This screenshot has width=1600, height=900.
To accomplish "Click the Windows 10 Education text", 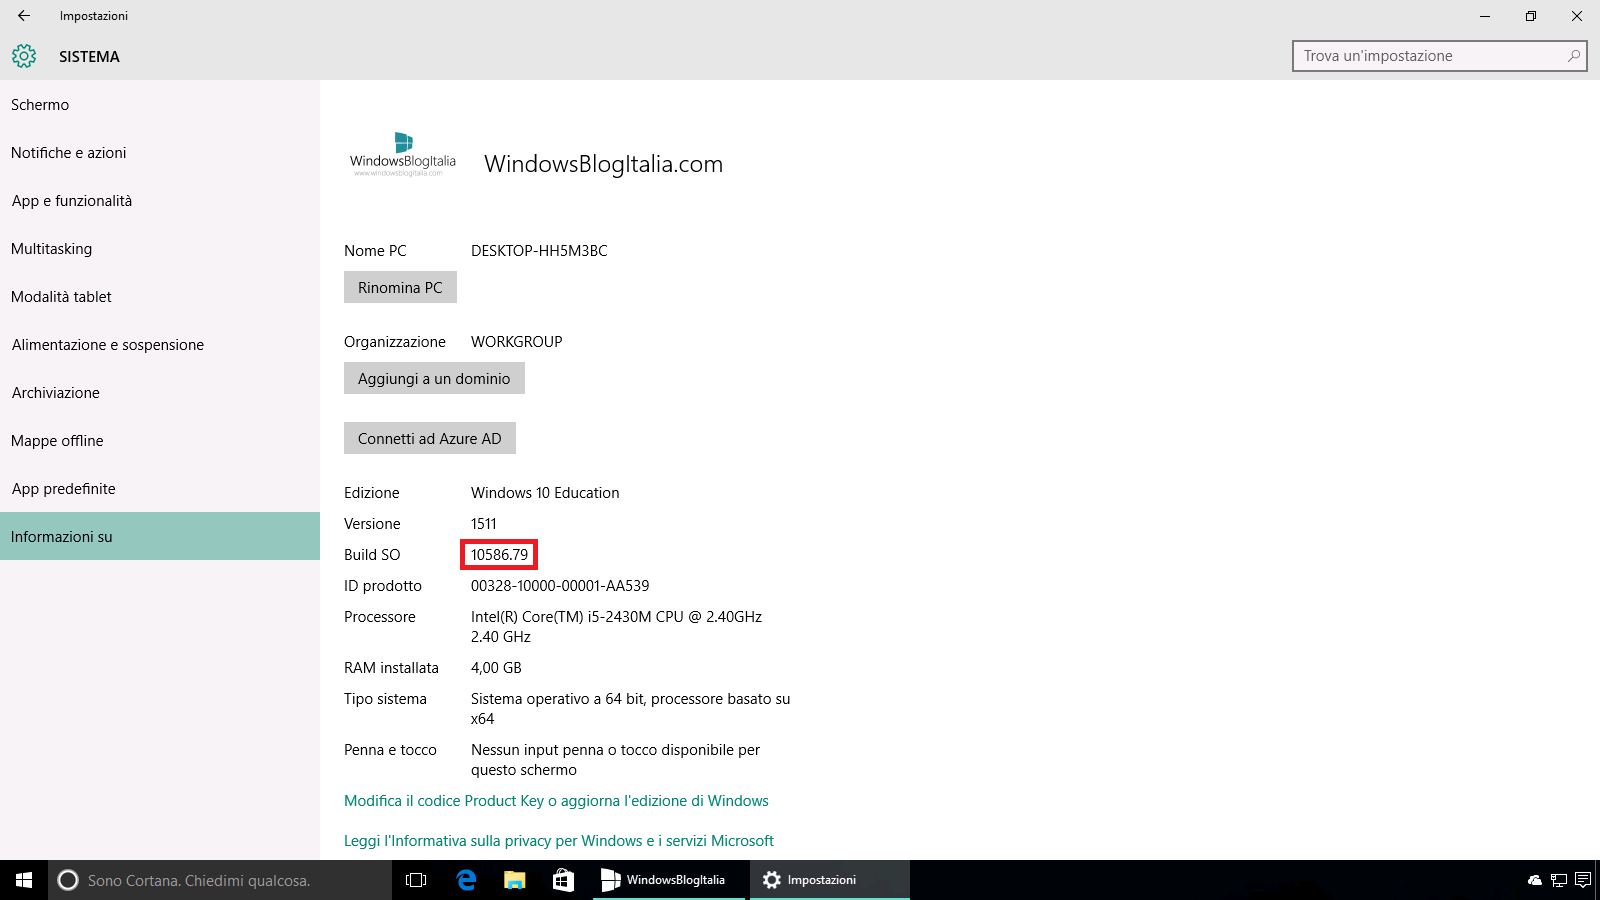I will click(545, 493).
